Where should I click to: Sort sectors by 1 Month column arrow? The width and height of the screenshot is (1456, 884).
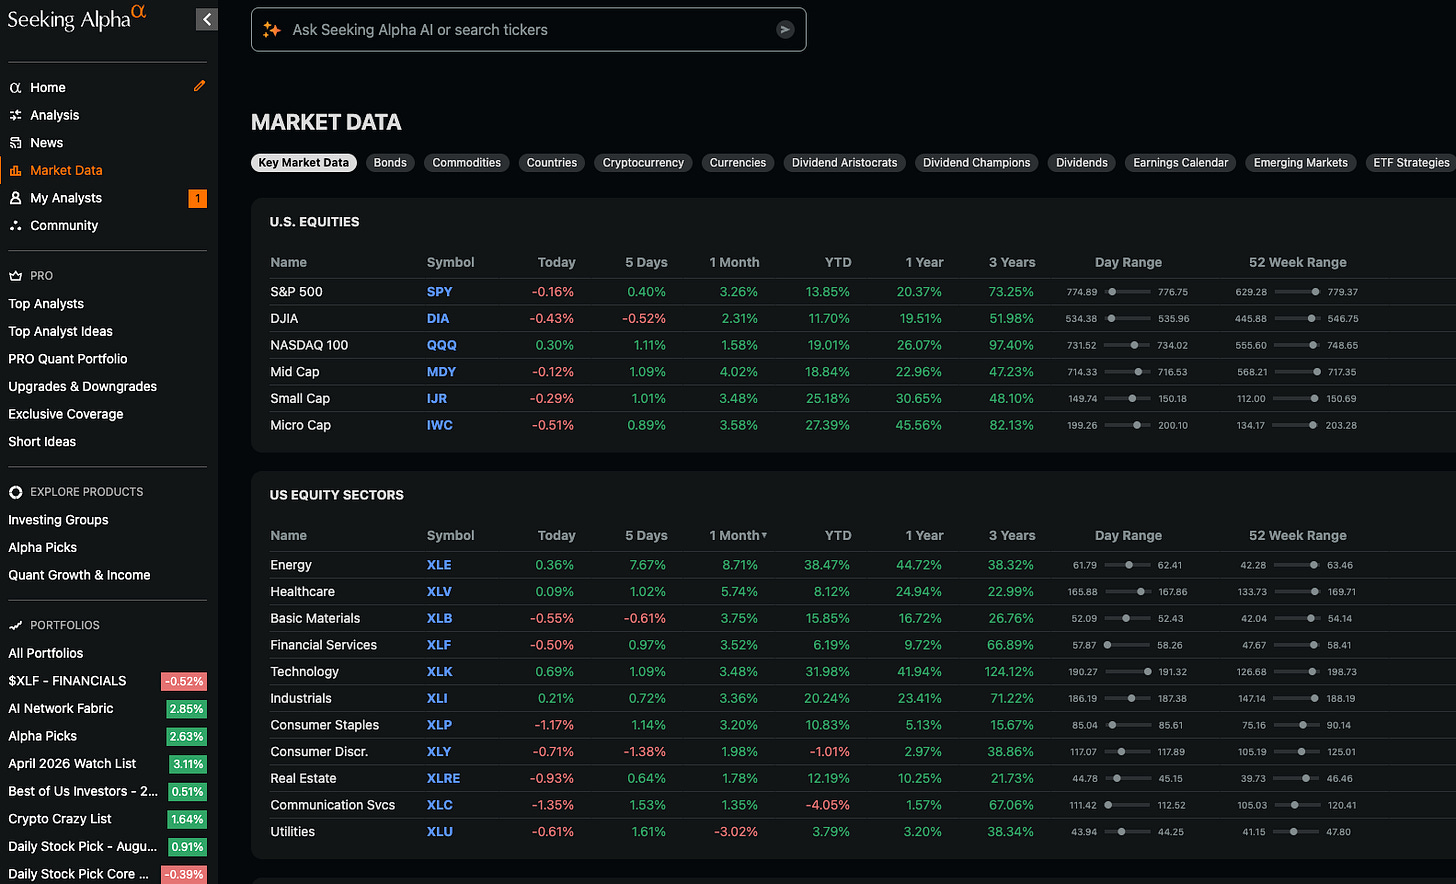764,536
